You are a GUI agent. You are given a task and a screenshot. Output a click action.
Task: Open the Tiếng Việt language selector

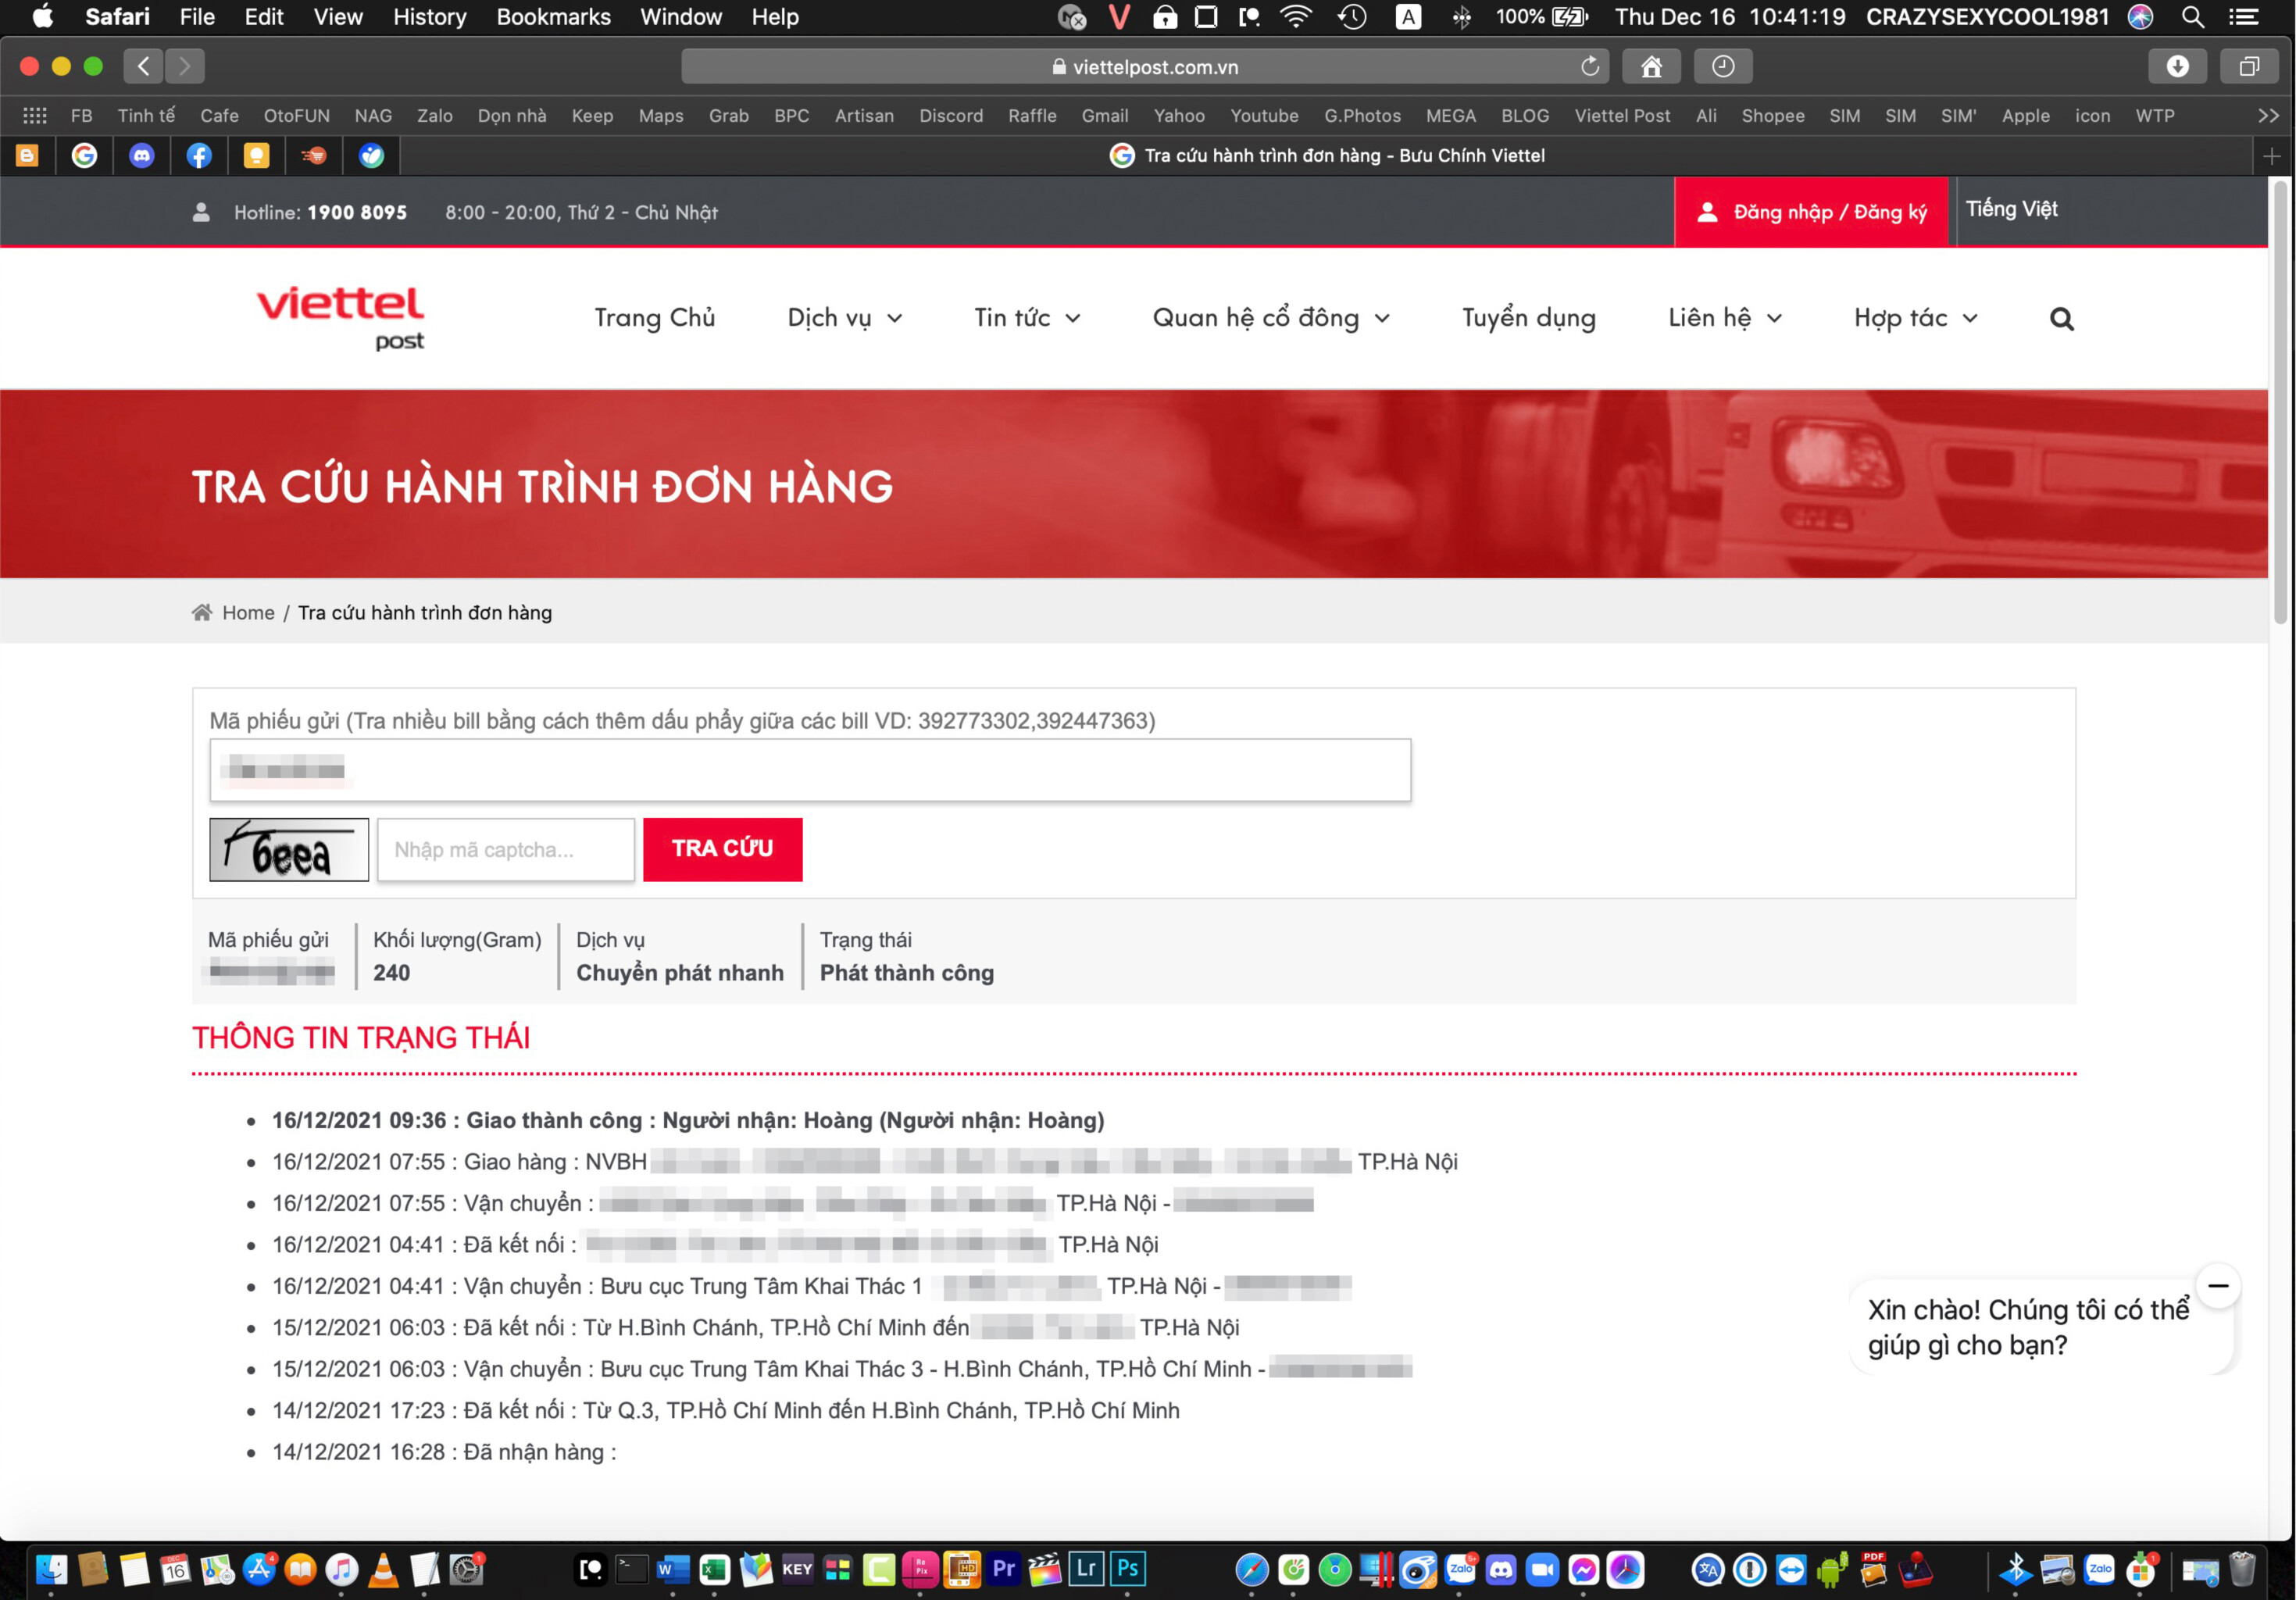pos(2011,209)
